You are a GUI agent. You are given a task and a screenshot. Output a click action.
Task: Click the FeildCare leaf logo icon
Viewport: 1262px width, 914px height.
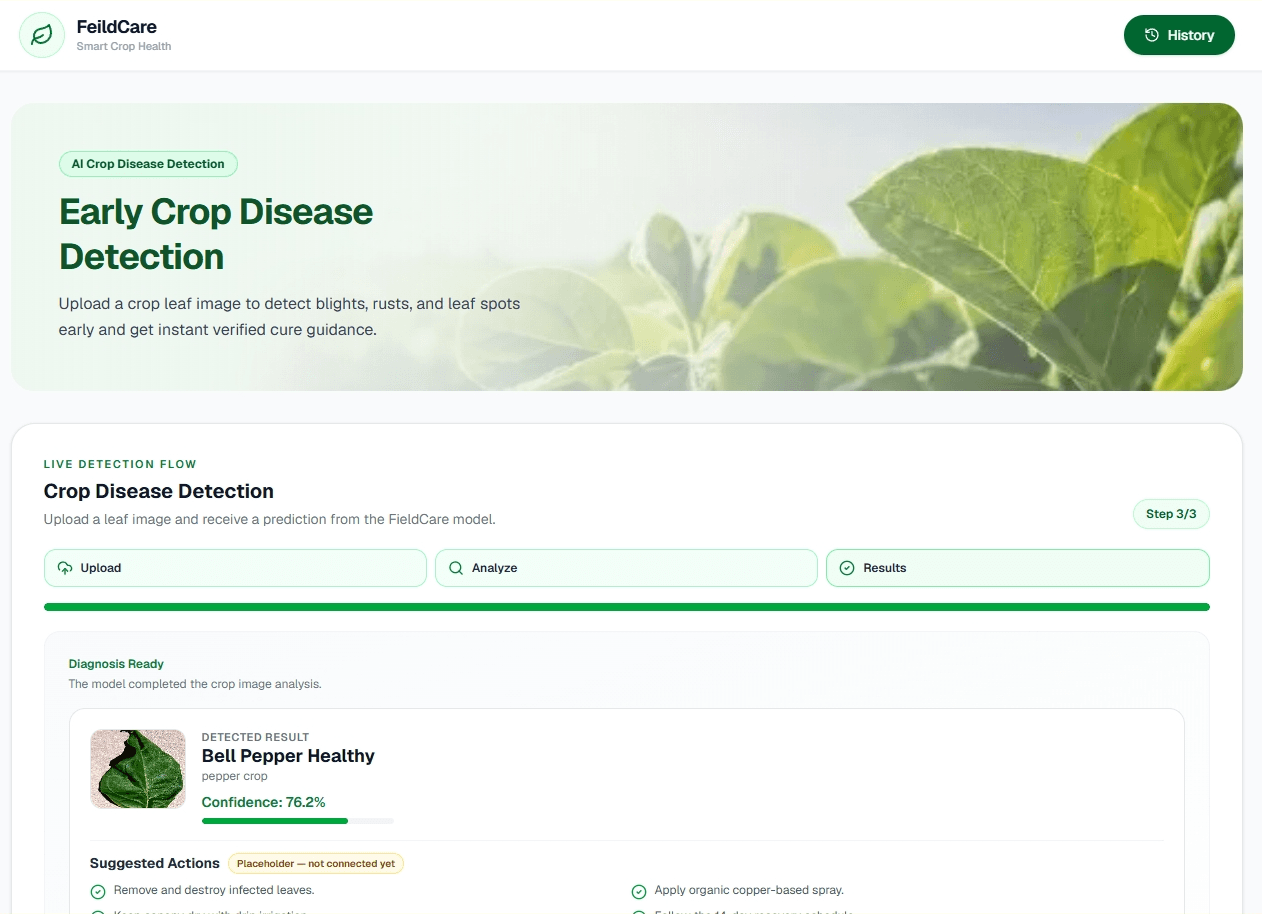pos(42,35)
